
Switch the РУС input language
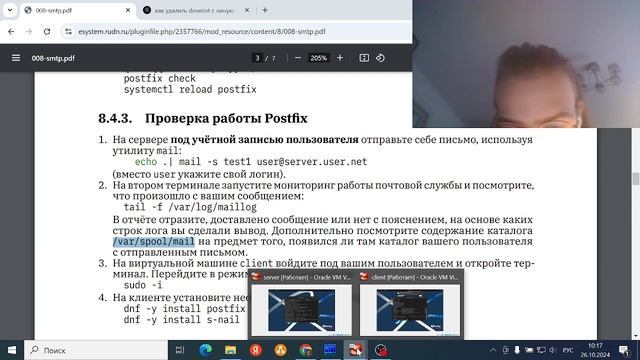pos(568,350)
